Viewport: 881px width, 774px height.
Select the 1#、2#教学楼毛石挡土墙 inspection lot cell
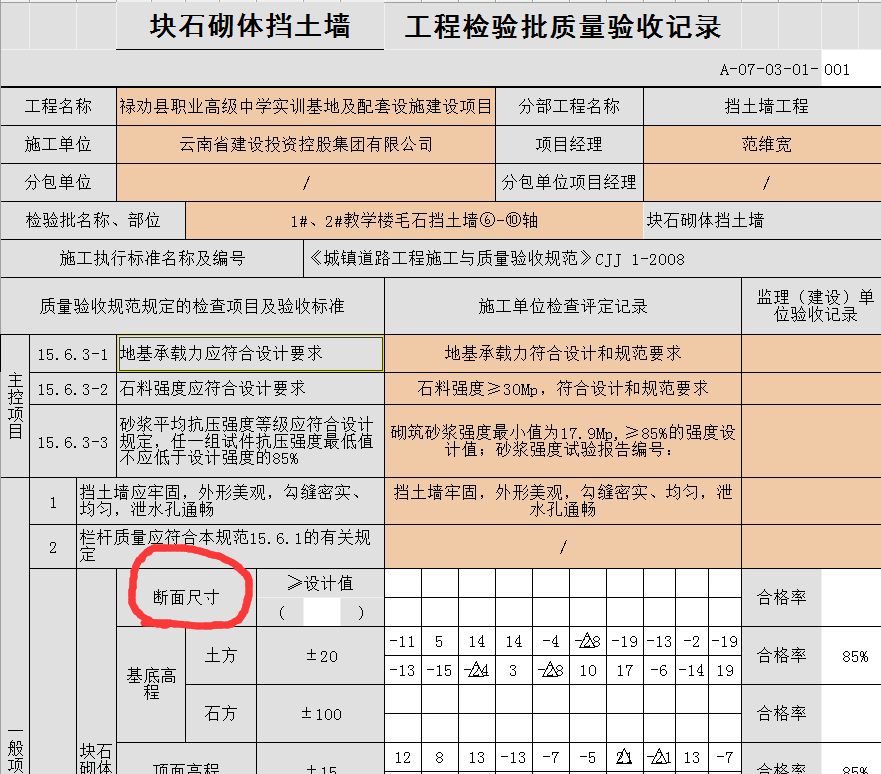pos(414,220)
